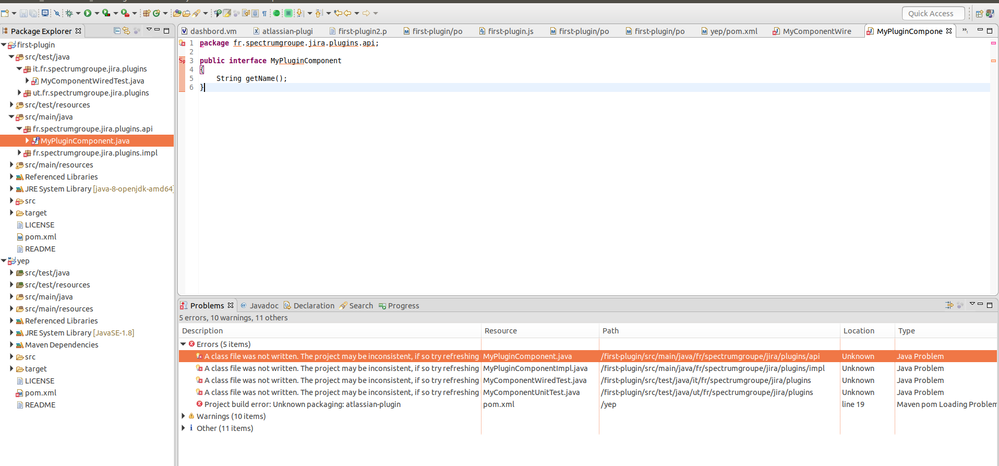Image resolution: width=999 pixels, height=466 pixels.
Task: Open Back navigation history dropdown
Action: tap(357, 13)
